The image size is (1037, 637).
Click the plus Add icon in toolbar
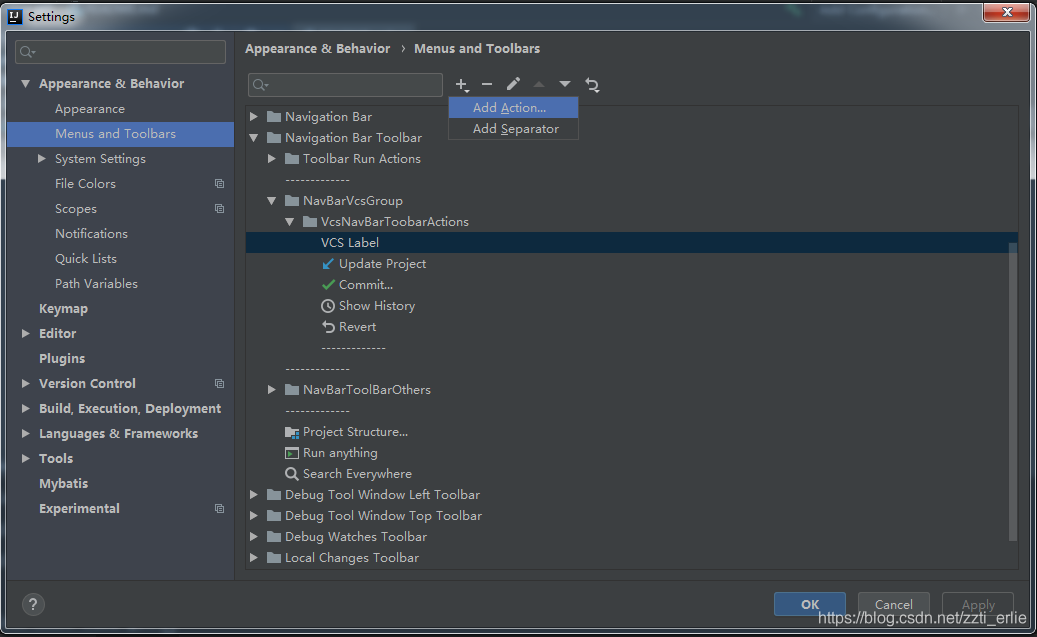(x=461, y=85)
